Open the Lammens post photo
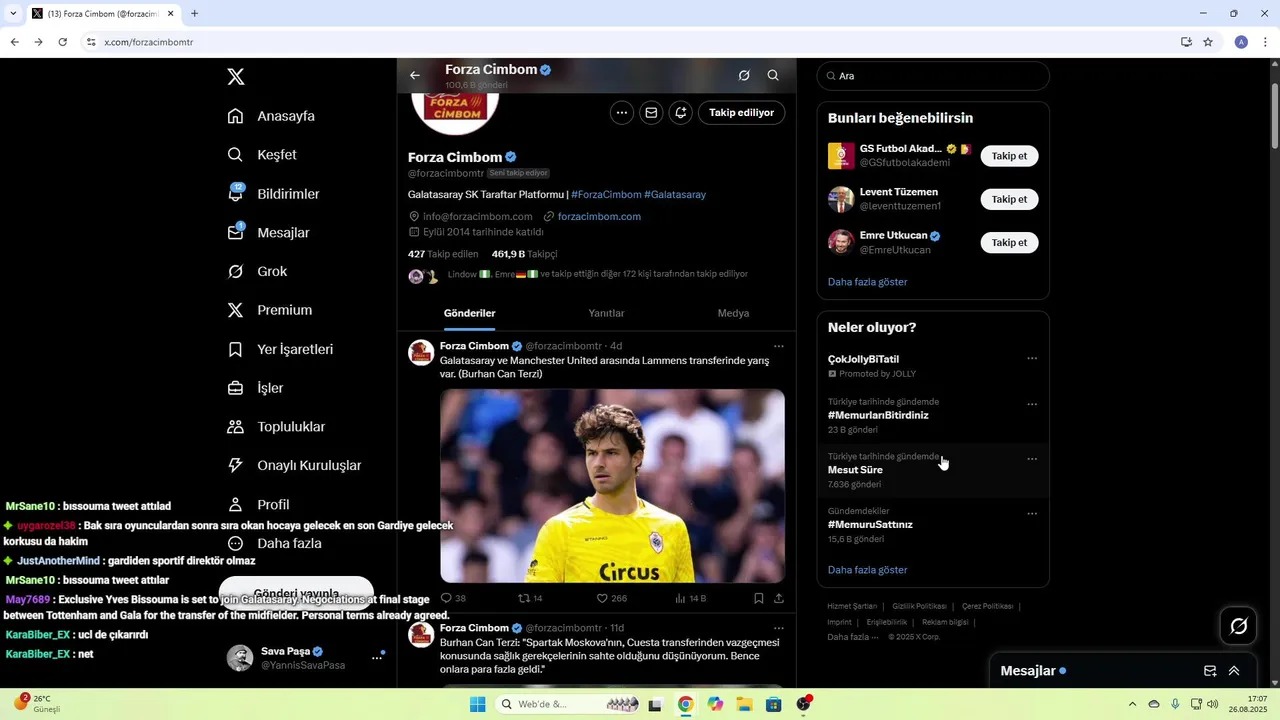 [x=612, y=486]
